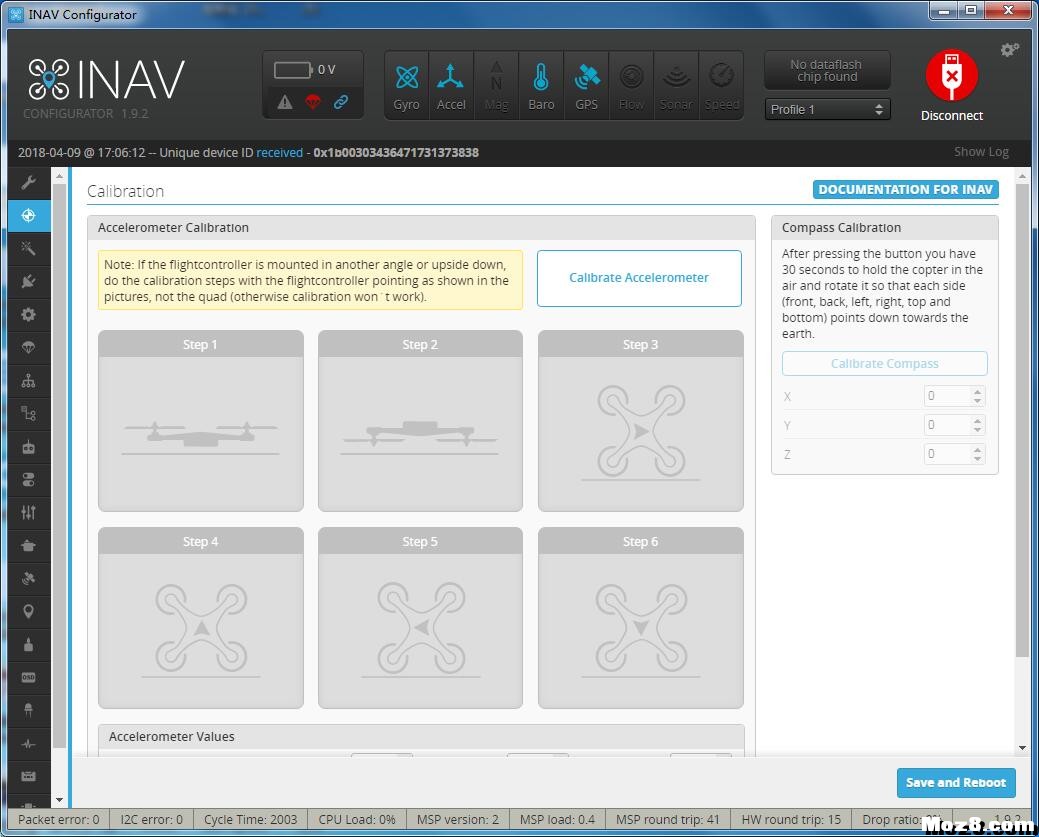
Task: Click the MSP round trip: 41 entry
Action: click(x=667, y=819)
